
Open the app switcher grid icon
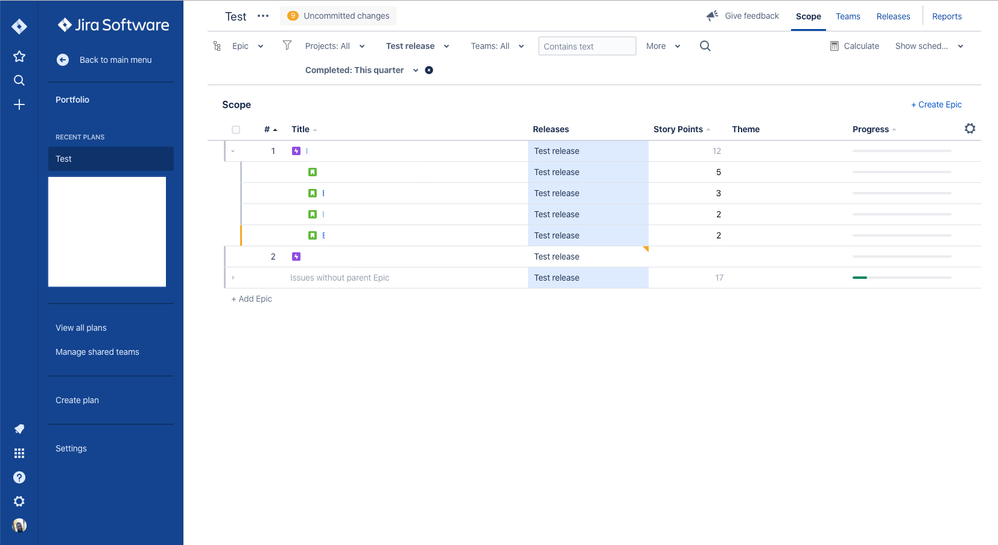point(19,453)
